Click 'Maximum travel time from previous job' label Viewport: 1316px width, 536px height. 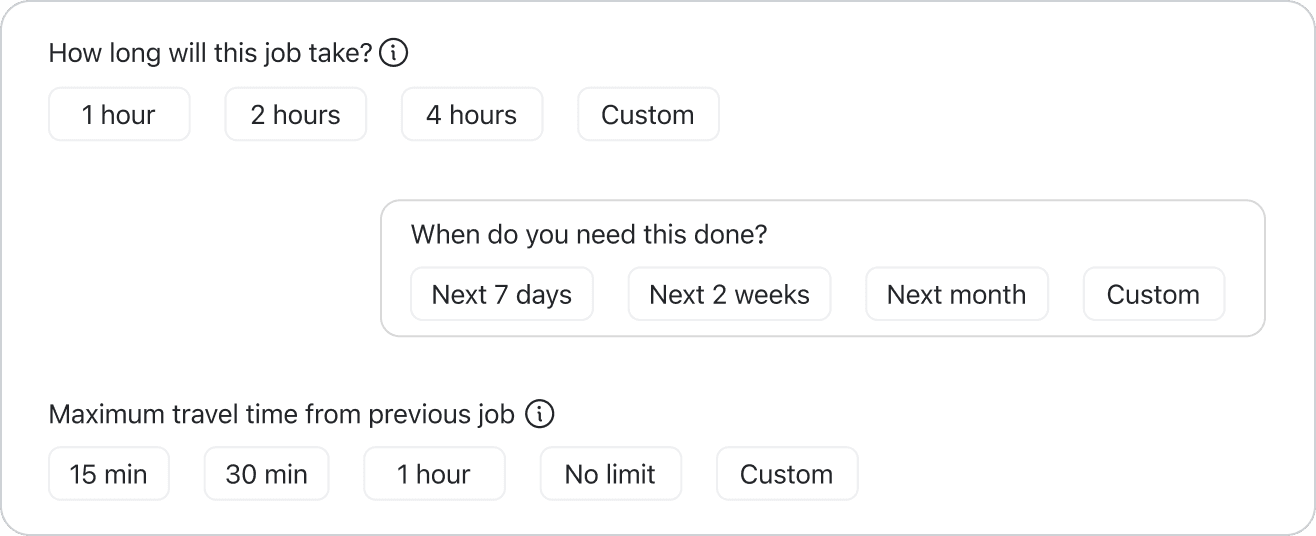pyautogui.click(x=281, y=414)
